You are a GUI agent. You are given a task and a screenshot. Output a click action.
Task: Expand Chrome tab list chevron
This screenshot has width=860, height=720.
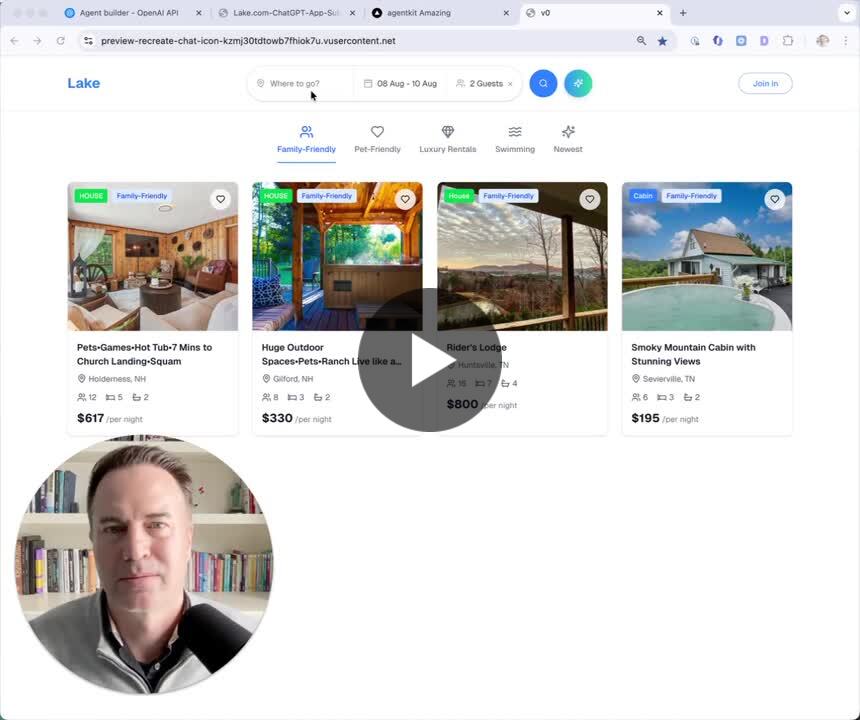pyautogui.click(x=847, y=13)
